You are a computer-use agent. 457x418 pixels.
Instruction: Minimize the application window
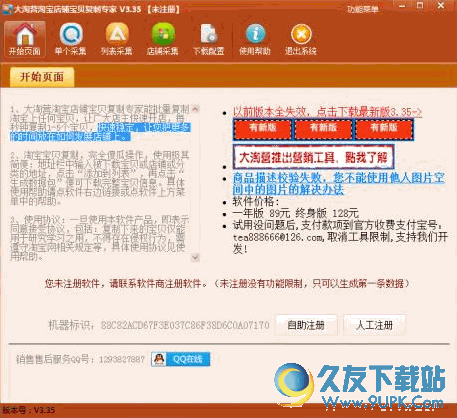pos(402,6)
